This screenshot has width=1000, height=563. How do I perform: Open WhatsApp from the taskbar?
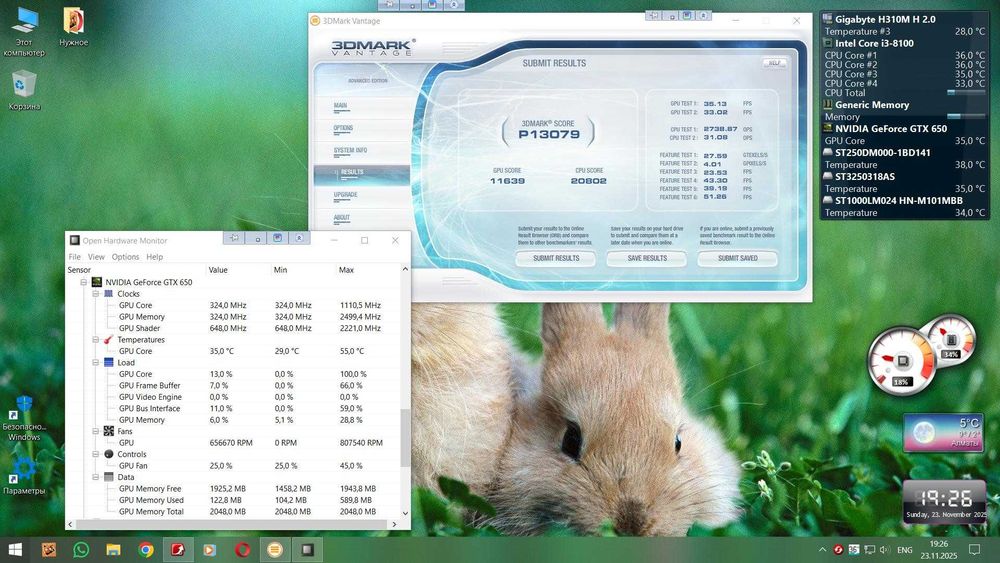click(81, 550)
